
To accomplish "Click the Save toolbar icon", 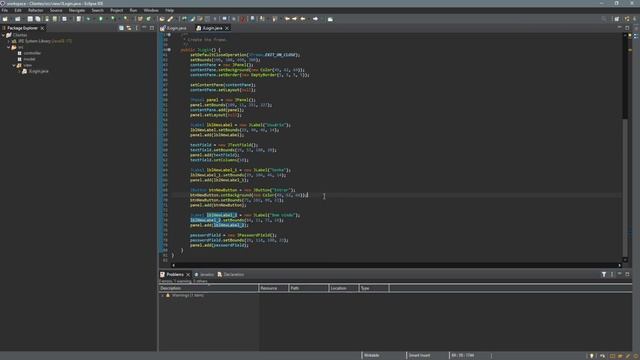I will tap(30, 19).
